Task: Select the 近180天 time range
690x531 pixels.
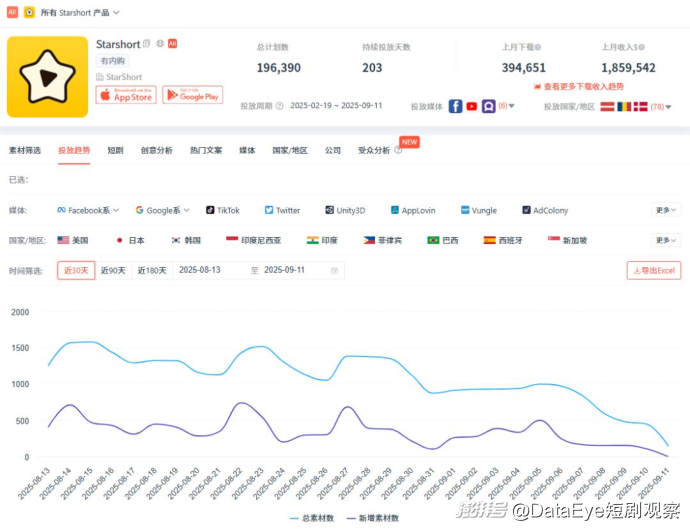Action: coord(152,271)
